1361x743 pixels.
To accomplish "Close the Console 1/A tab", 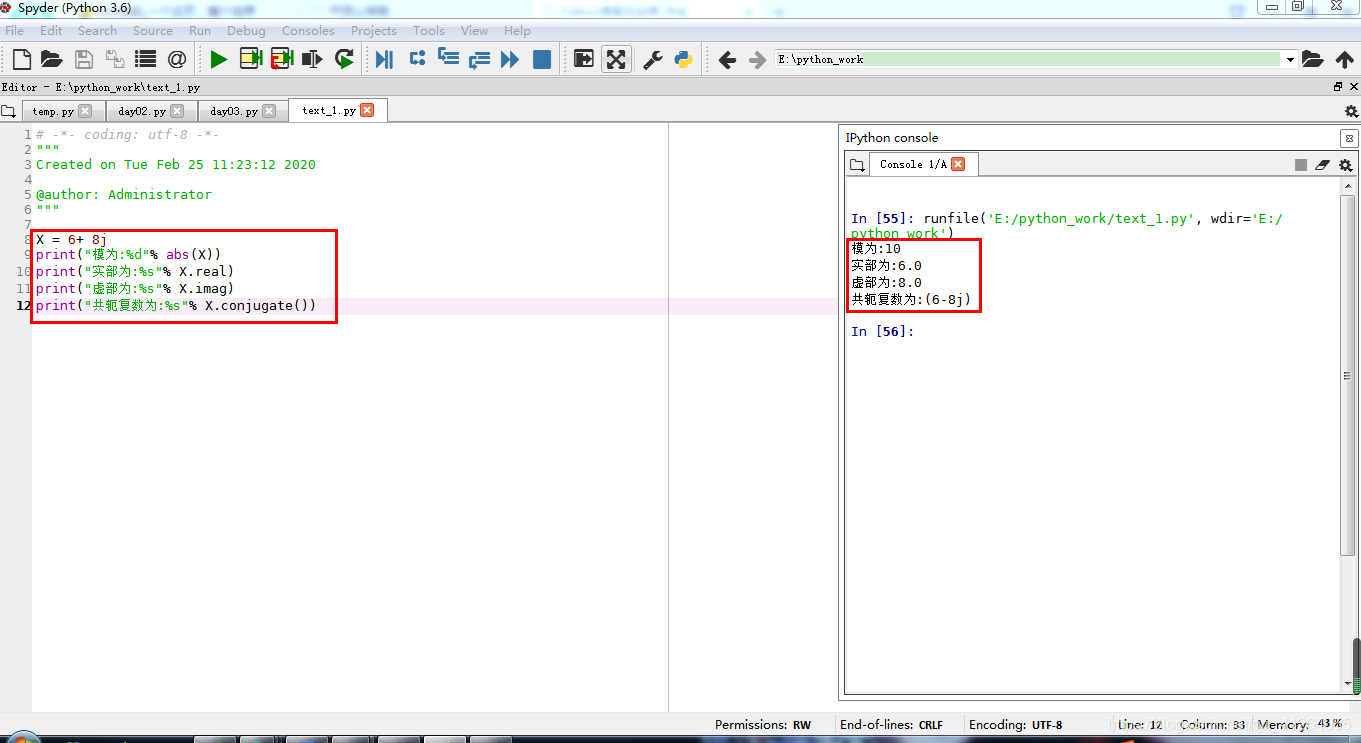I will point(958,164).
